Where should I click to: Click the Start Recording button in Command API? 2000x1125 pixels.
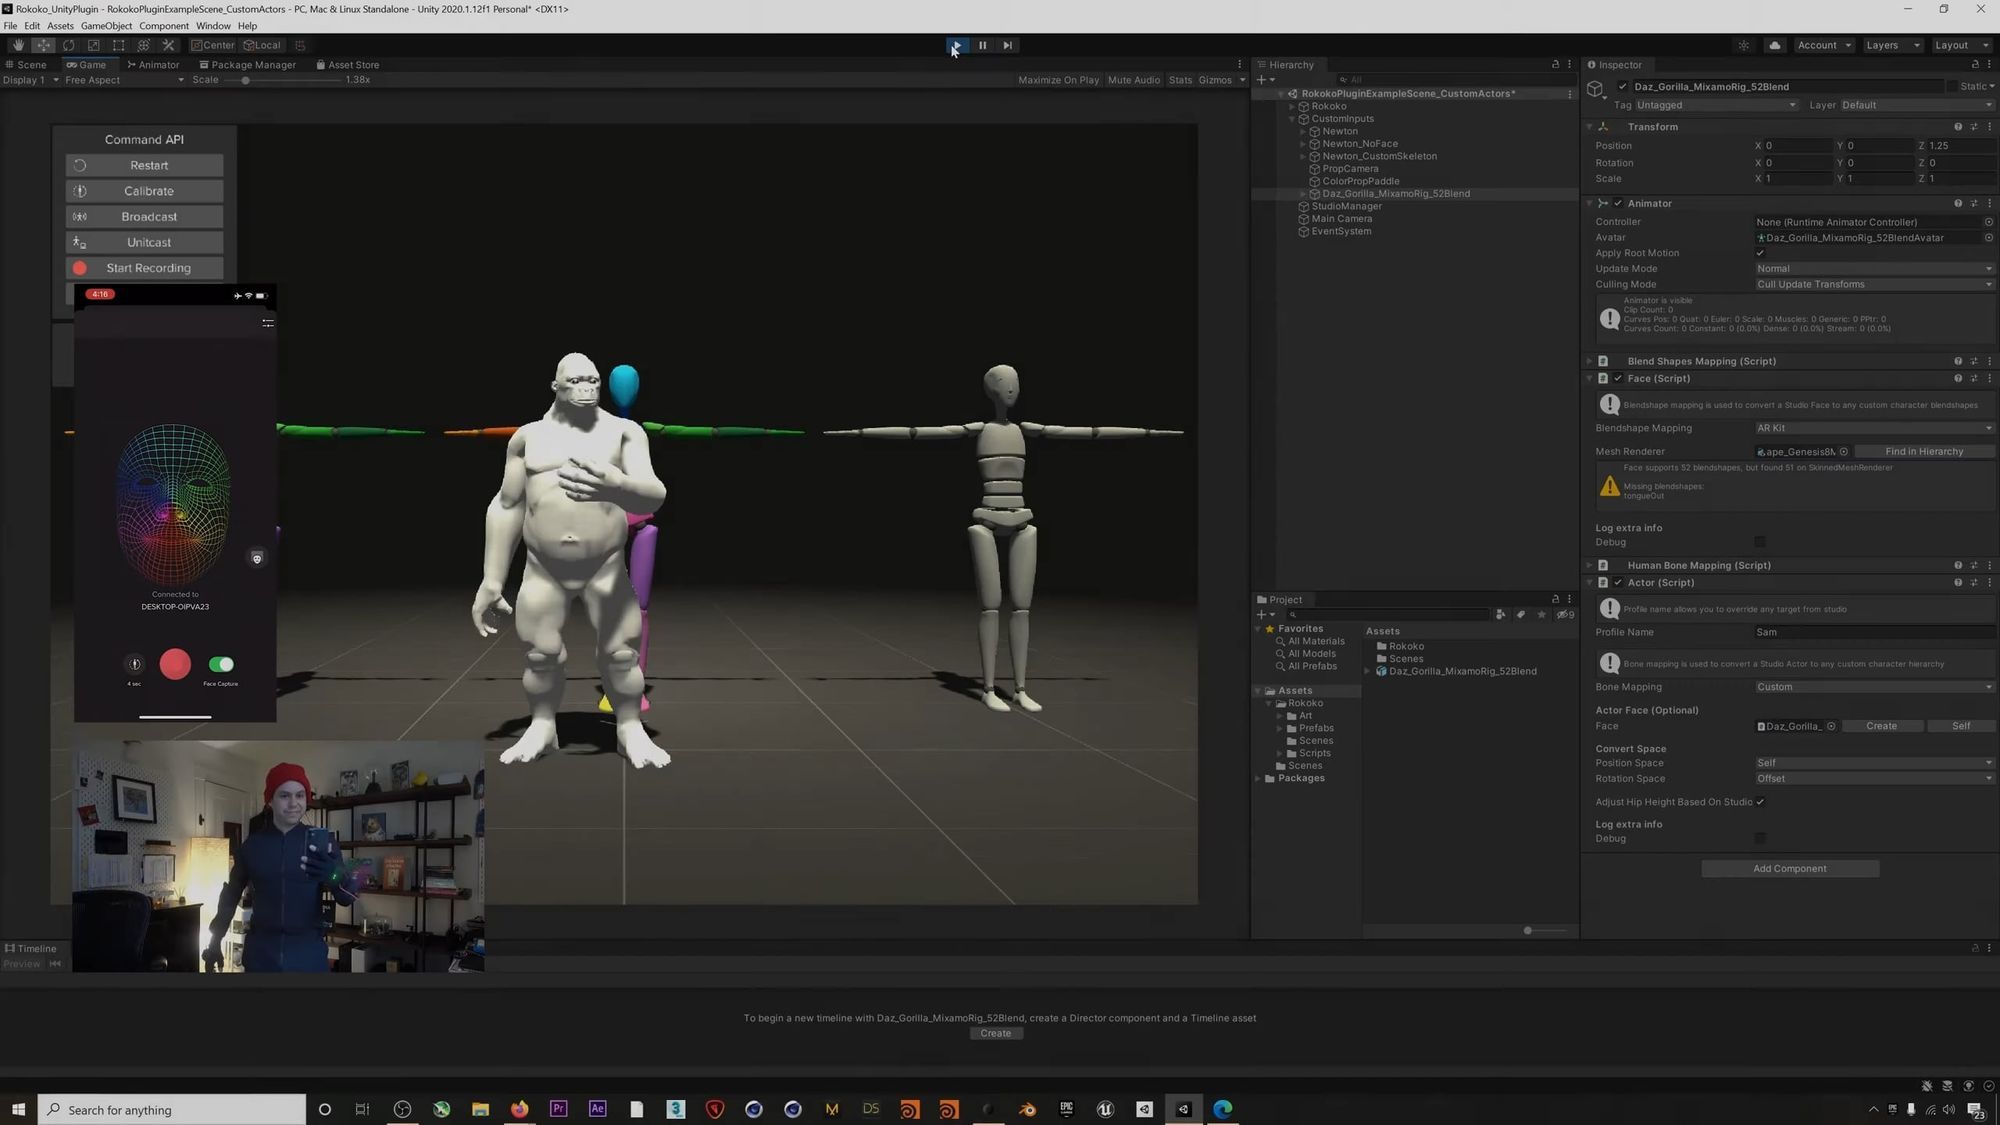(x=146, y=268)
